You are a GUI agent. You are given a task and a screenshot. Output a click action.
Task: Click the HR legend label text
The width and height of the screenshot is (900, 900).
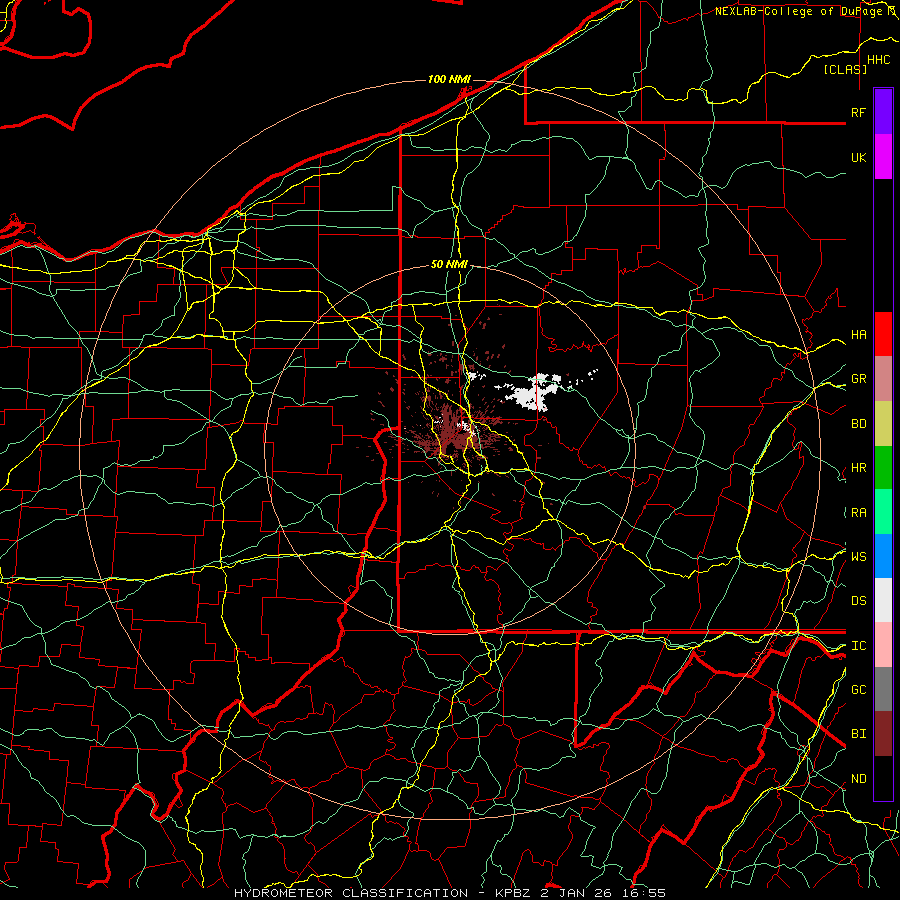pyautogui.click(x=859, y=468)
